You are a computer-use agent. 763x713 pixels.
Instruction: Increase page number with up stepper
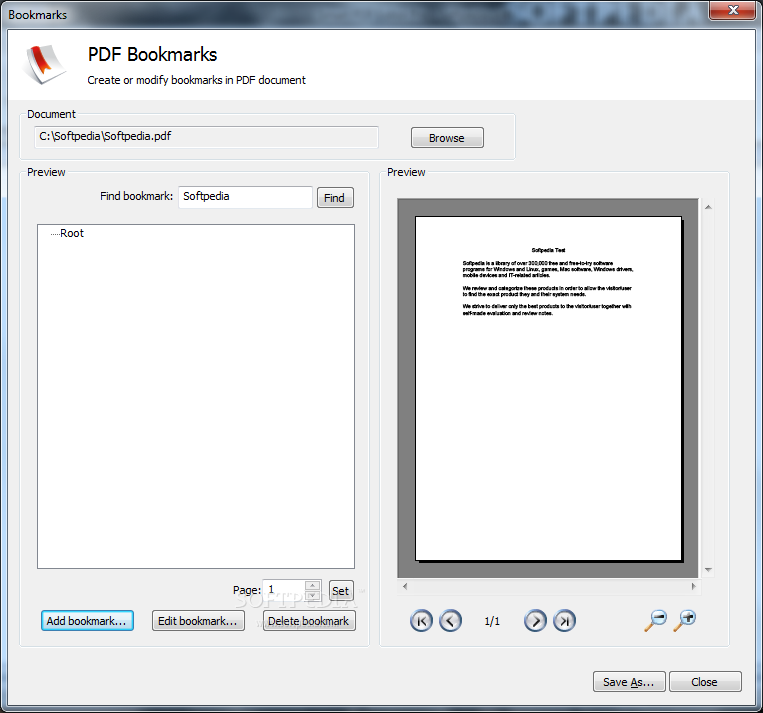pos(313,585)
